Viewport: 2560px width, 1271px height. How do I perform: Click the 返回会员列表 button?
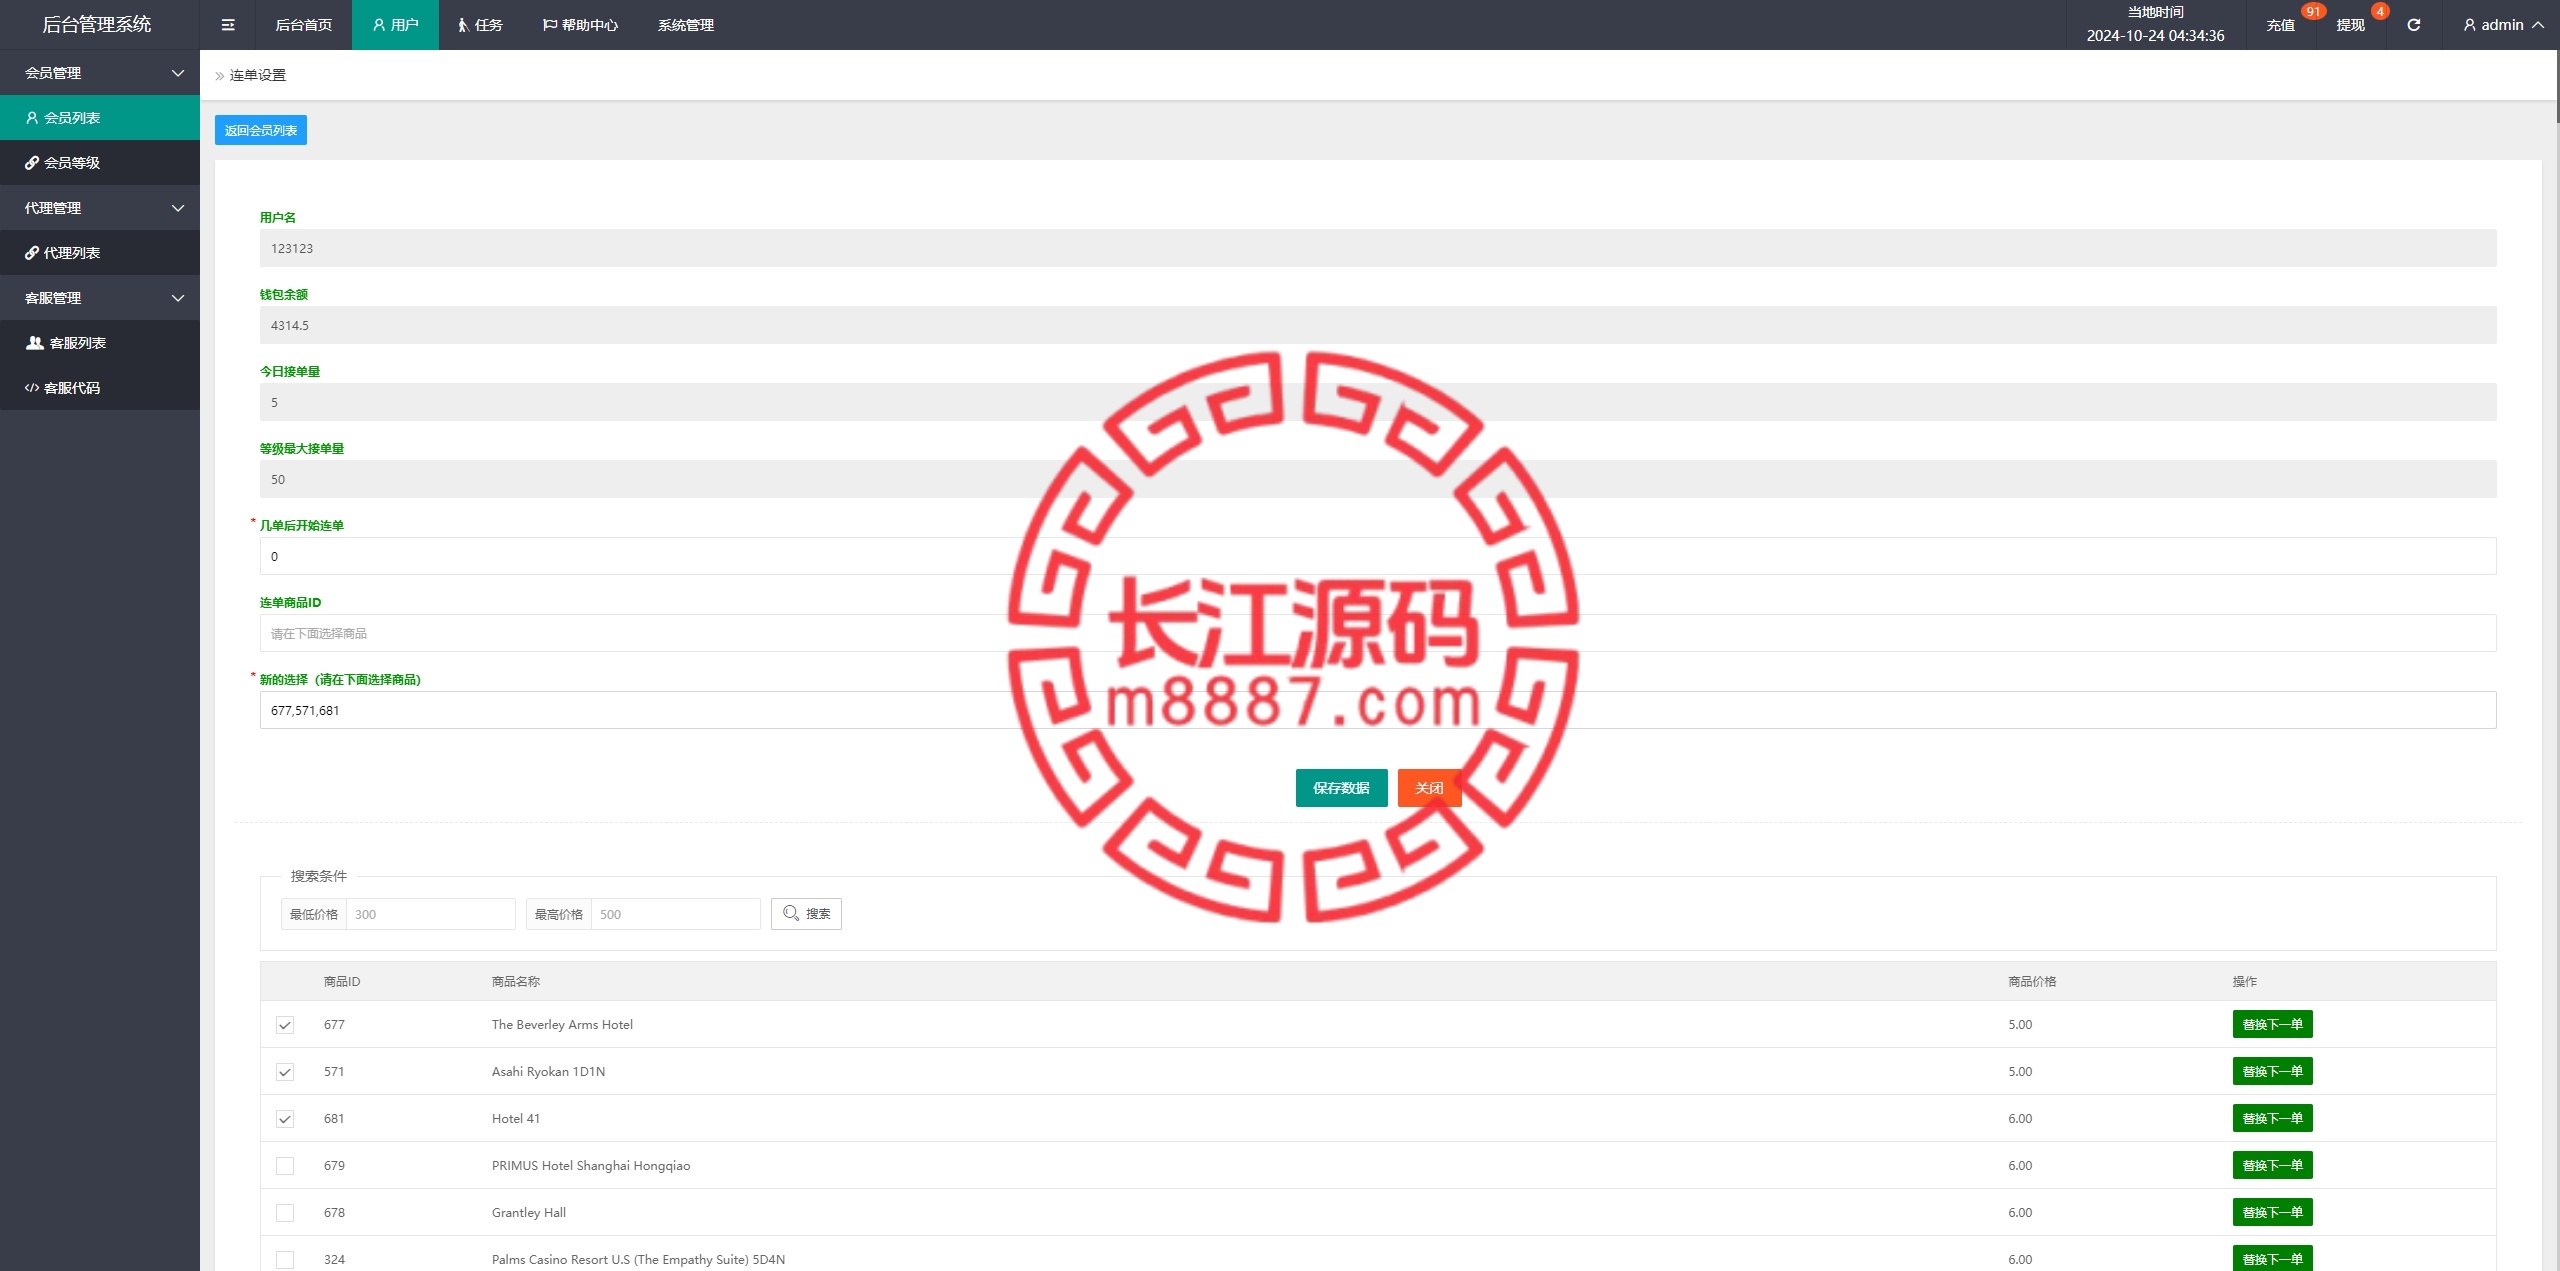click(x=260, y=129)
